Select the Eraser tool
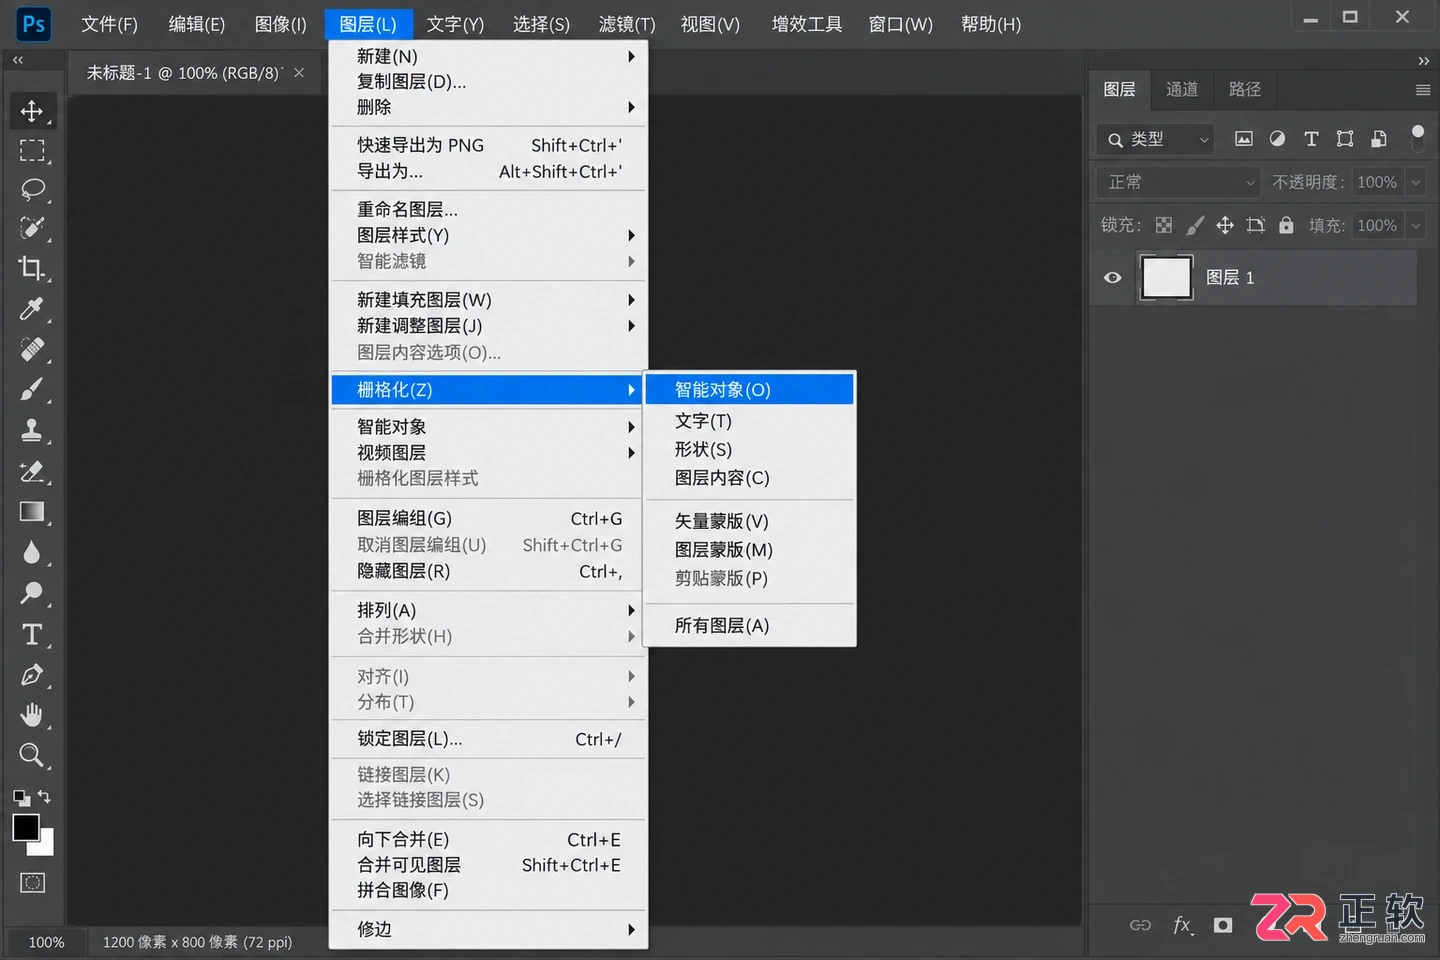Viewport: 1440px width, 960px height. [x=32, y=471]
